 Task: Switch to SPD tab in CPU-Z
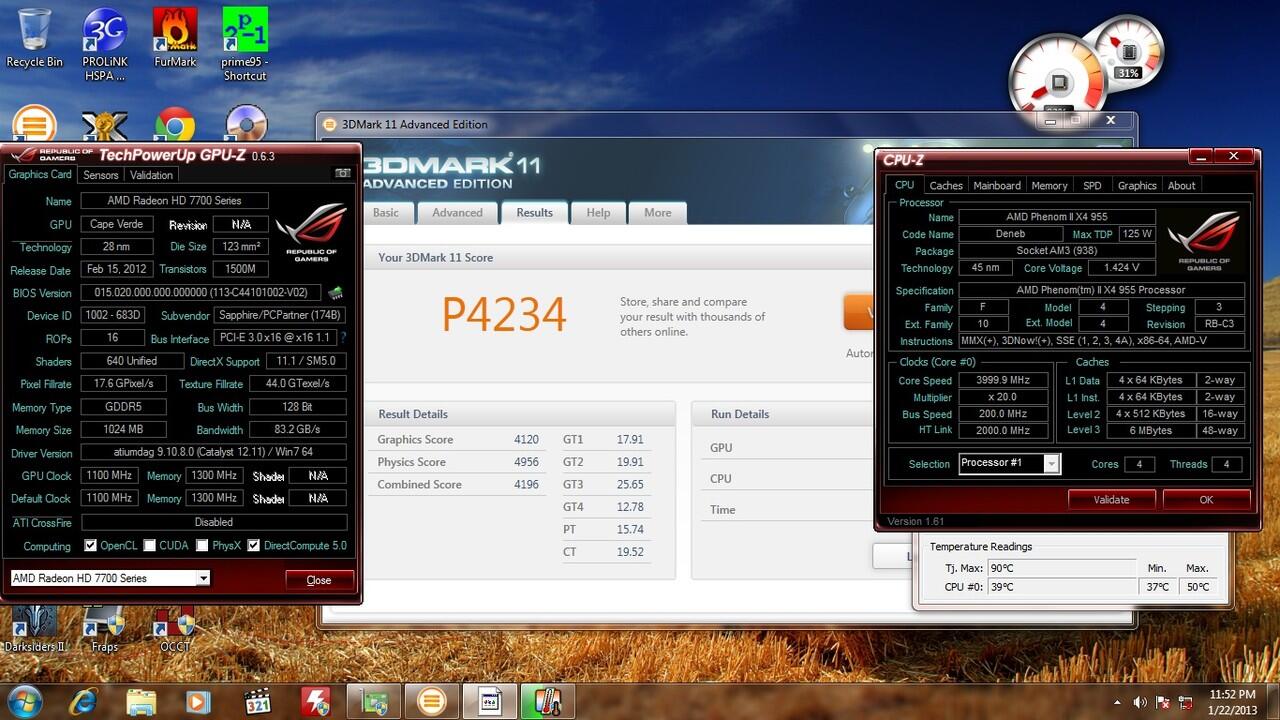click(x=1092, y=185)
